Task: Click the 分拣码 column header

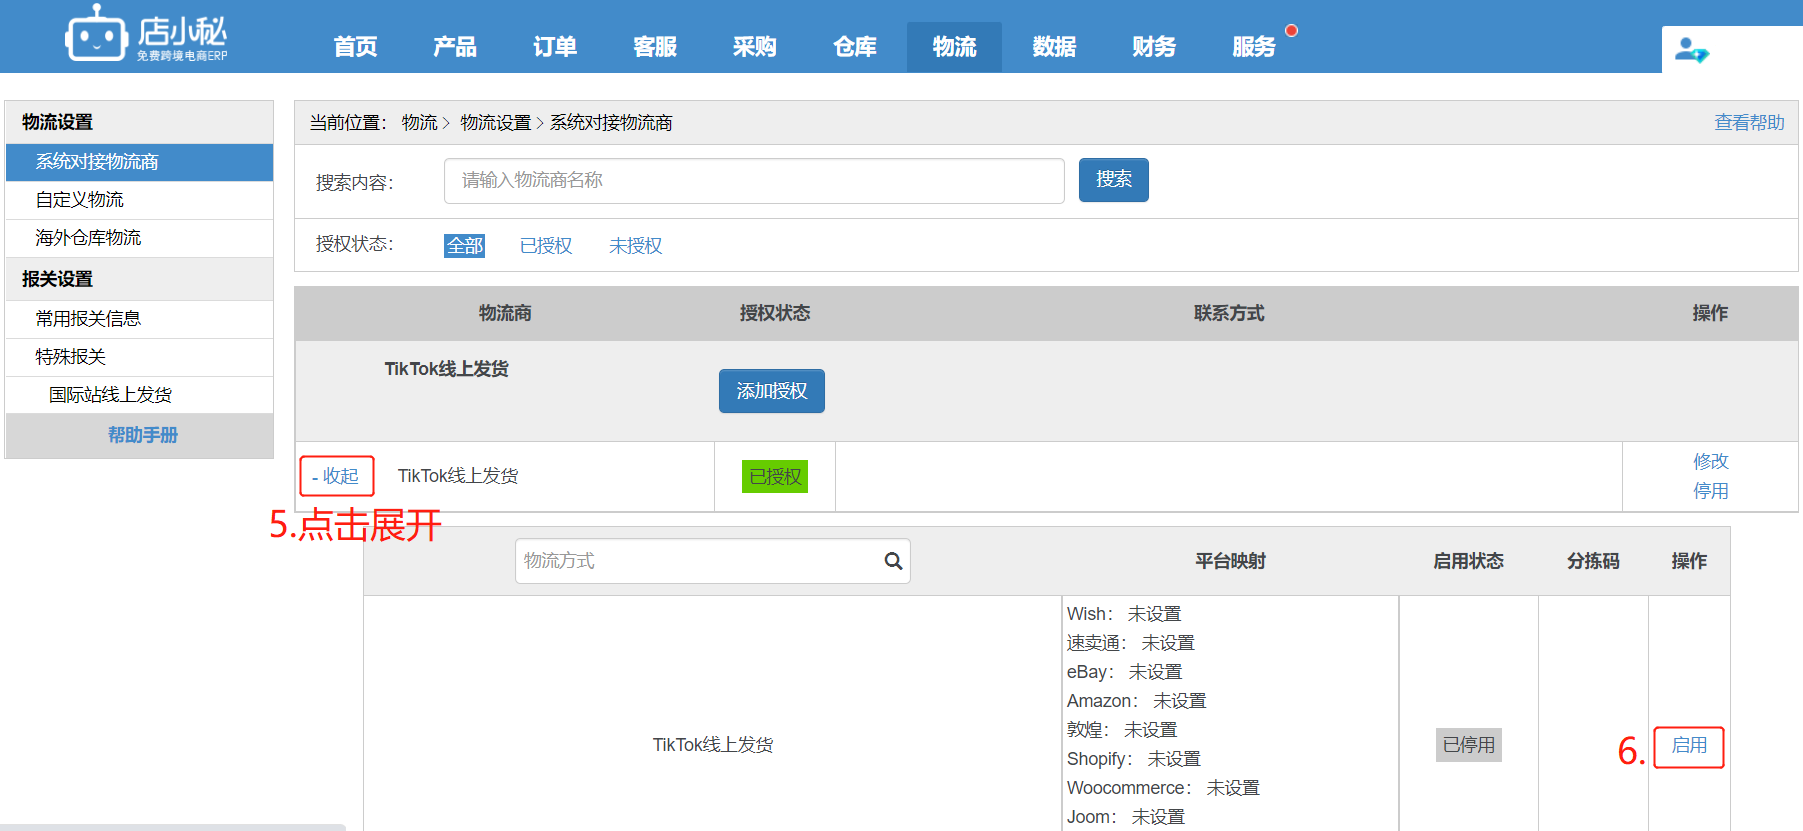Action: tap(1593, 562)
